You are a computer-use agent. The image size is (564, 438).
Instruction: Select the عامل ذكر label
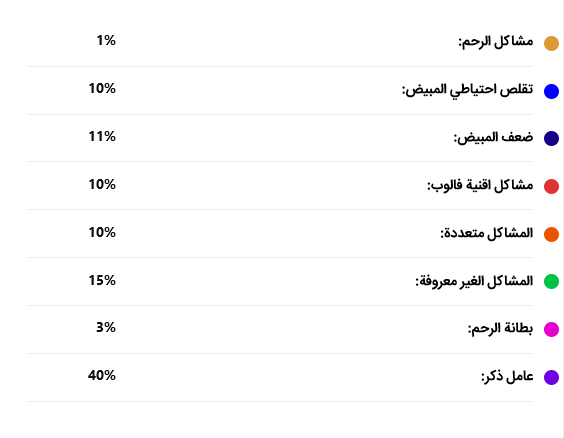[507, 377]
